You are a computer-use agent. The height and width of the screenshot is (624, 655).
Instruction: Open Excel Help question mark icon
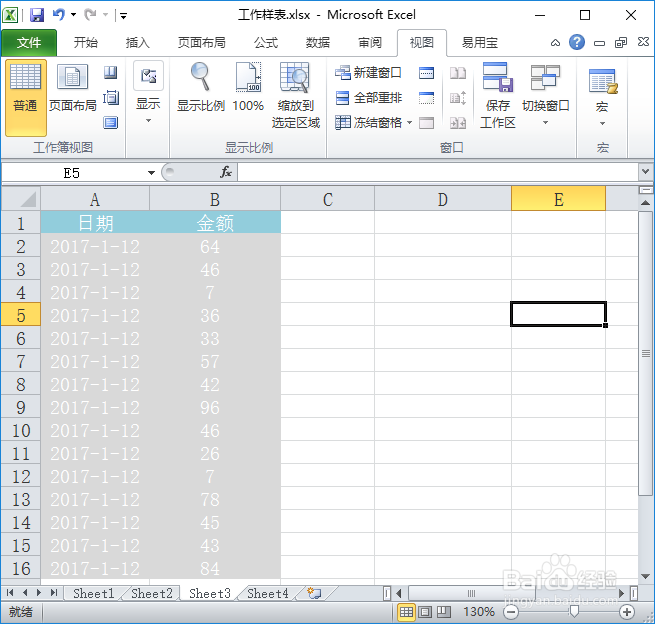point(576,42)
